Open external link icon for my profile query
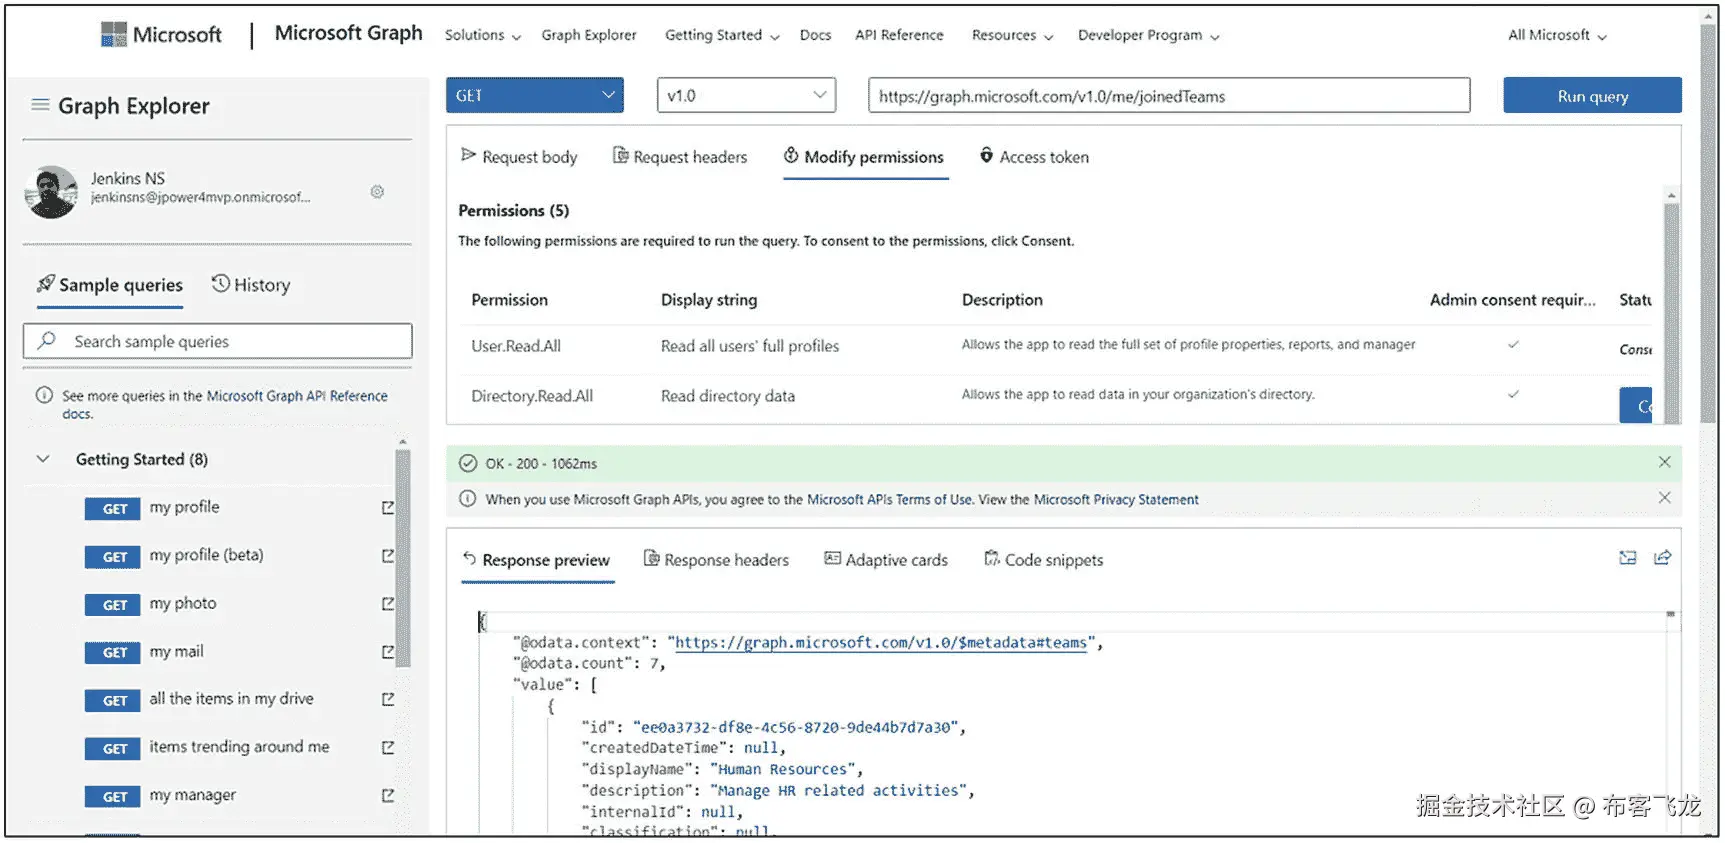Image resolution: width=1725 pixels, height=843 pixels. pos(388,508)
